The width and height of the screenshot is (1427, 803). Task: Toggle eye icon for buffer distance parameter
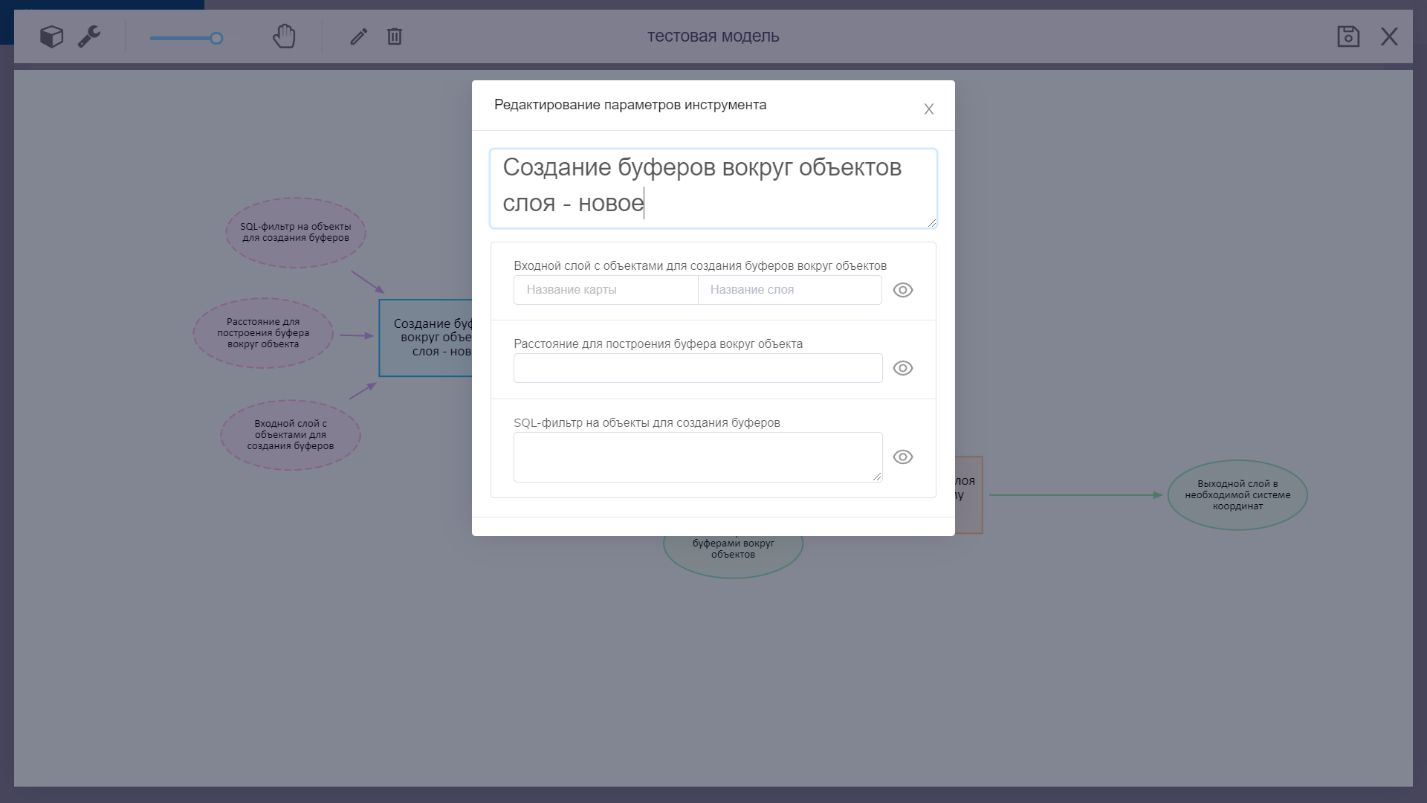903,368
